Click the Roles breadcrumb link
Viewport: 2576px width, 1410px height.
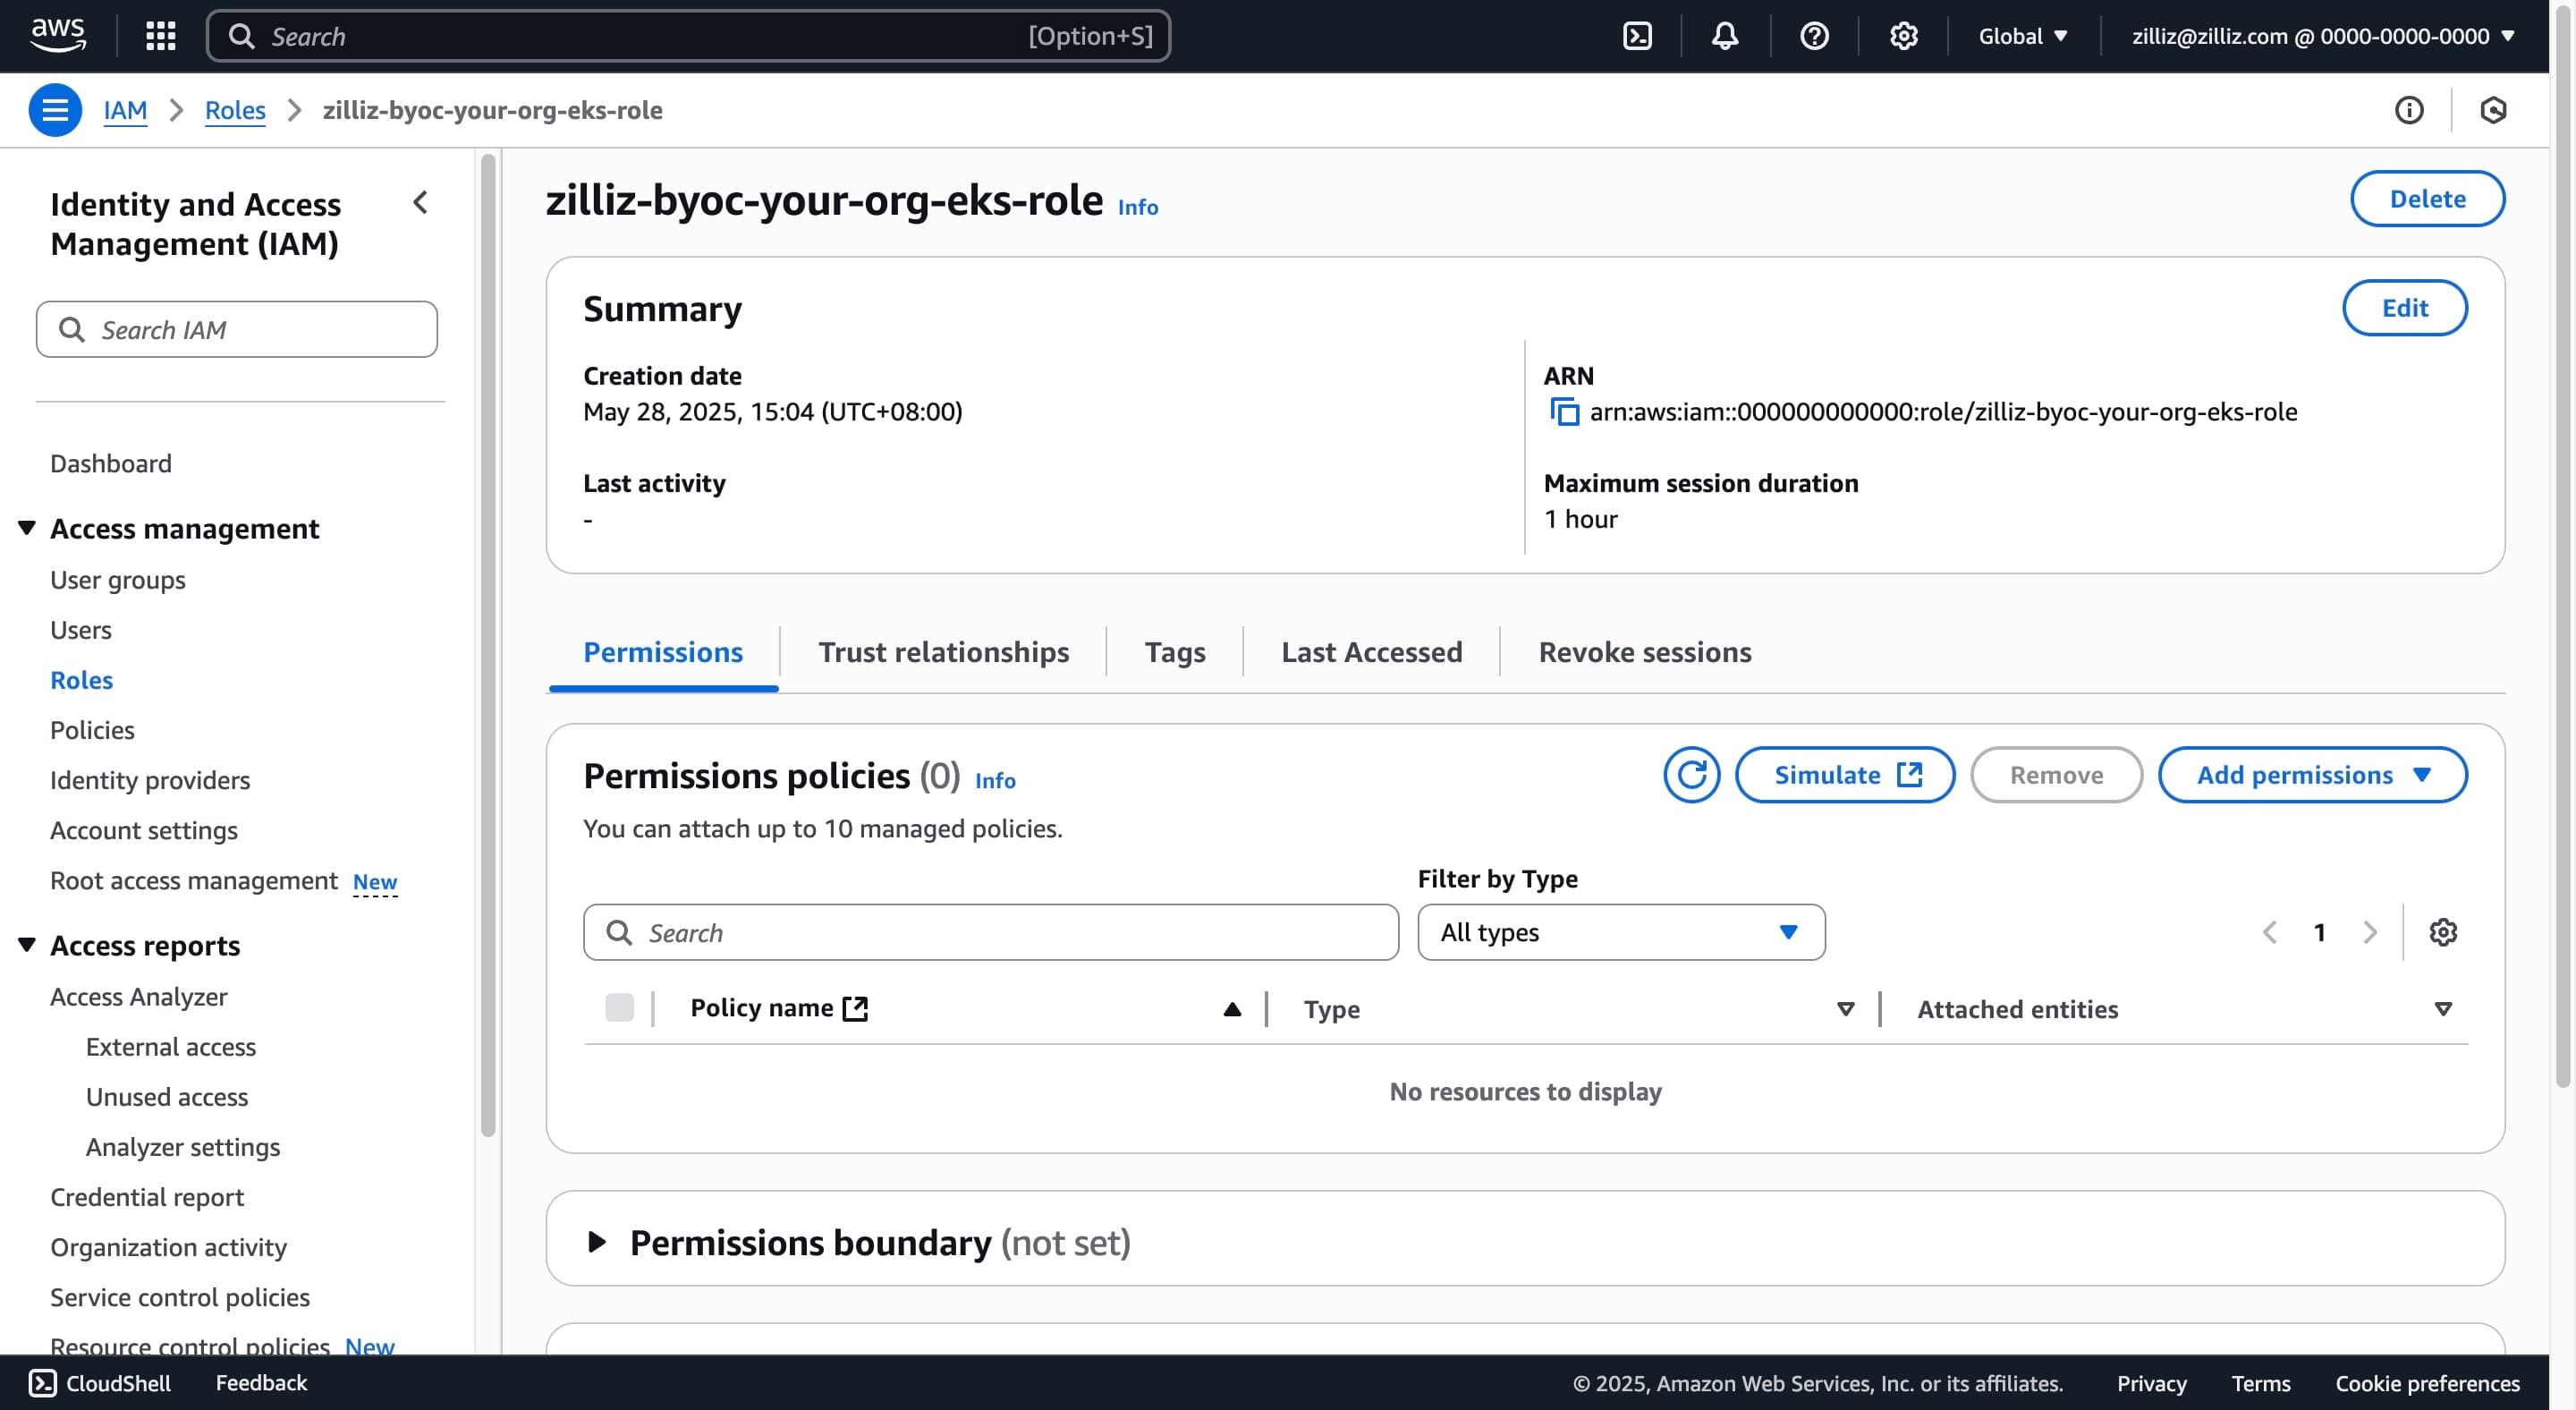pos(235,110)
